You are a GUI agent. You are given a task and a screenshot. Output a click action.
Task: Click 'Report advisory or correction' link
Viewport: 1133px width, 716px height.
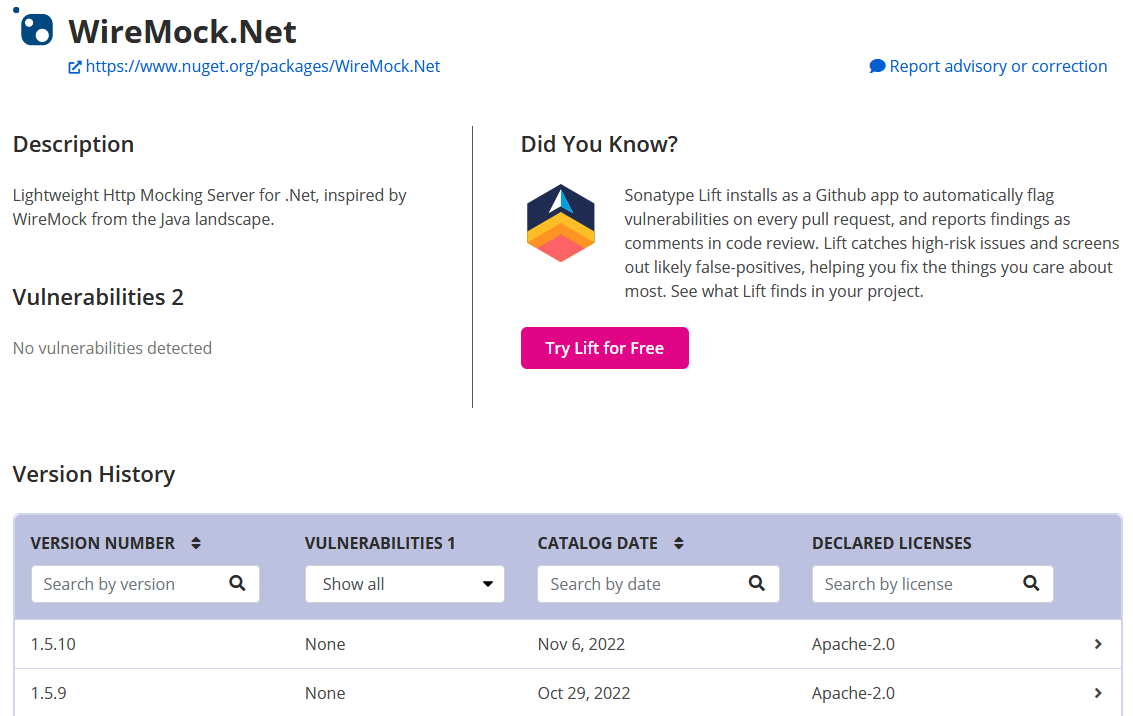pos(998,67)
